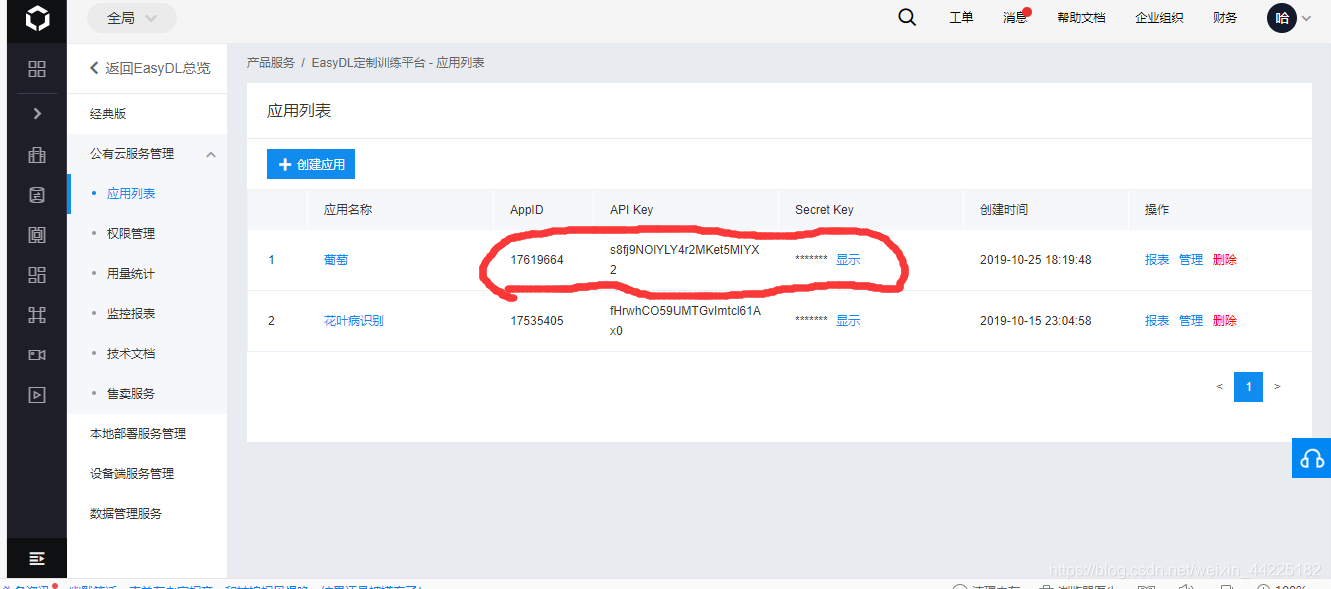
Task: Click the 创建时间 column header
Action: click(1004, 210)
